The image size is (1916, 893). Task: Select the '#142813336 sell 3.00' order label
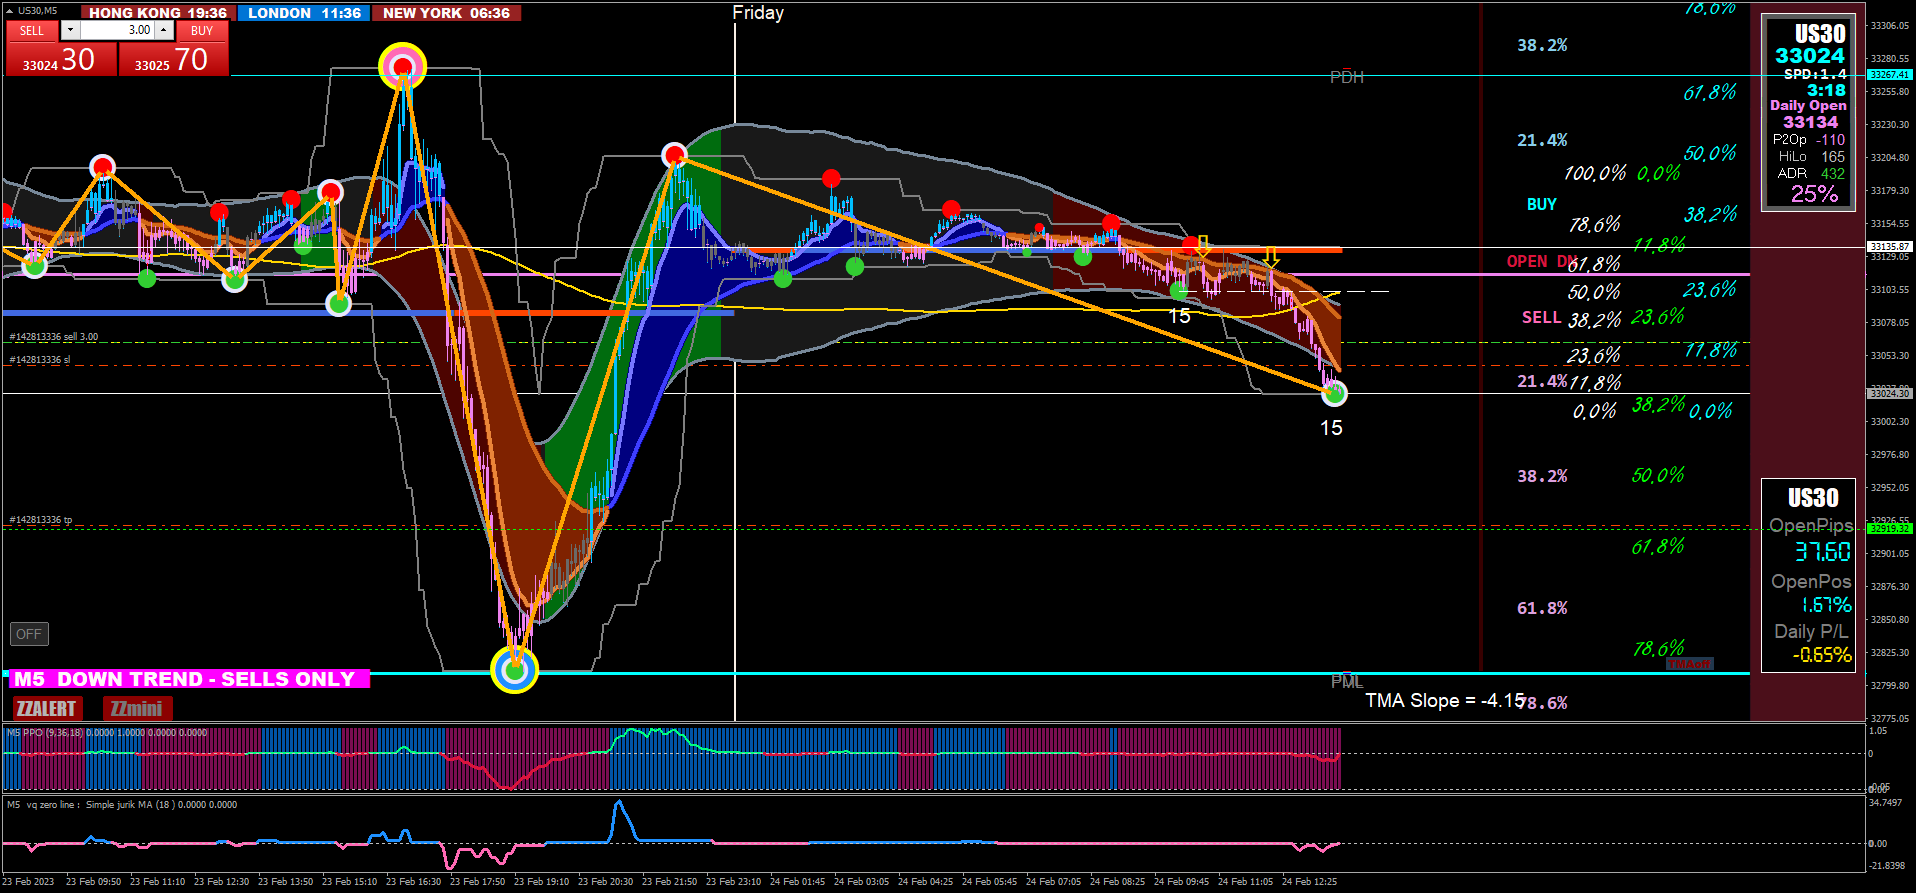(x=54, y=337)
